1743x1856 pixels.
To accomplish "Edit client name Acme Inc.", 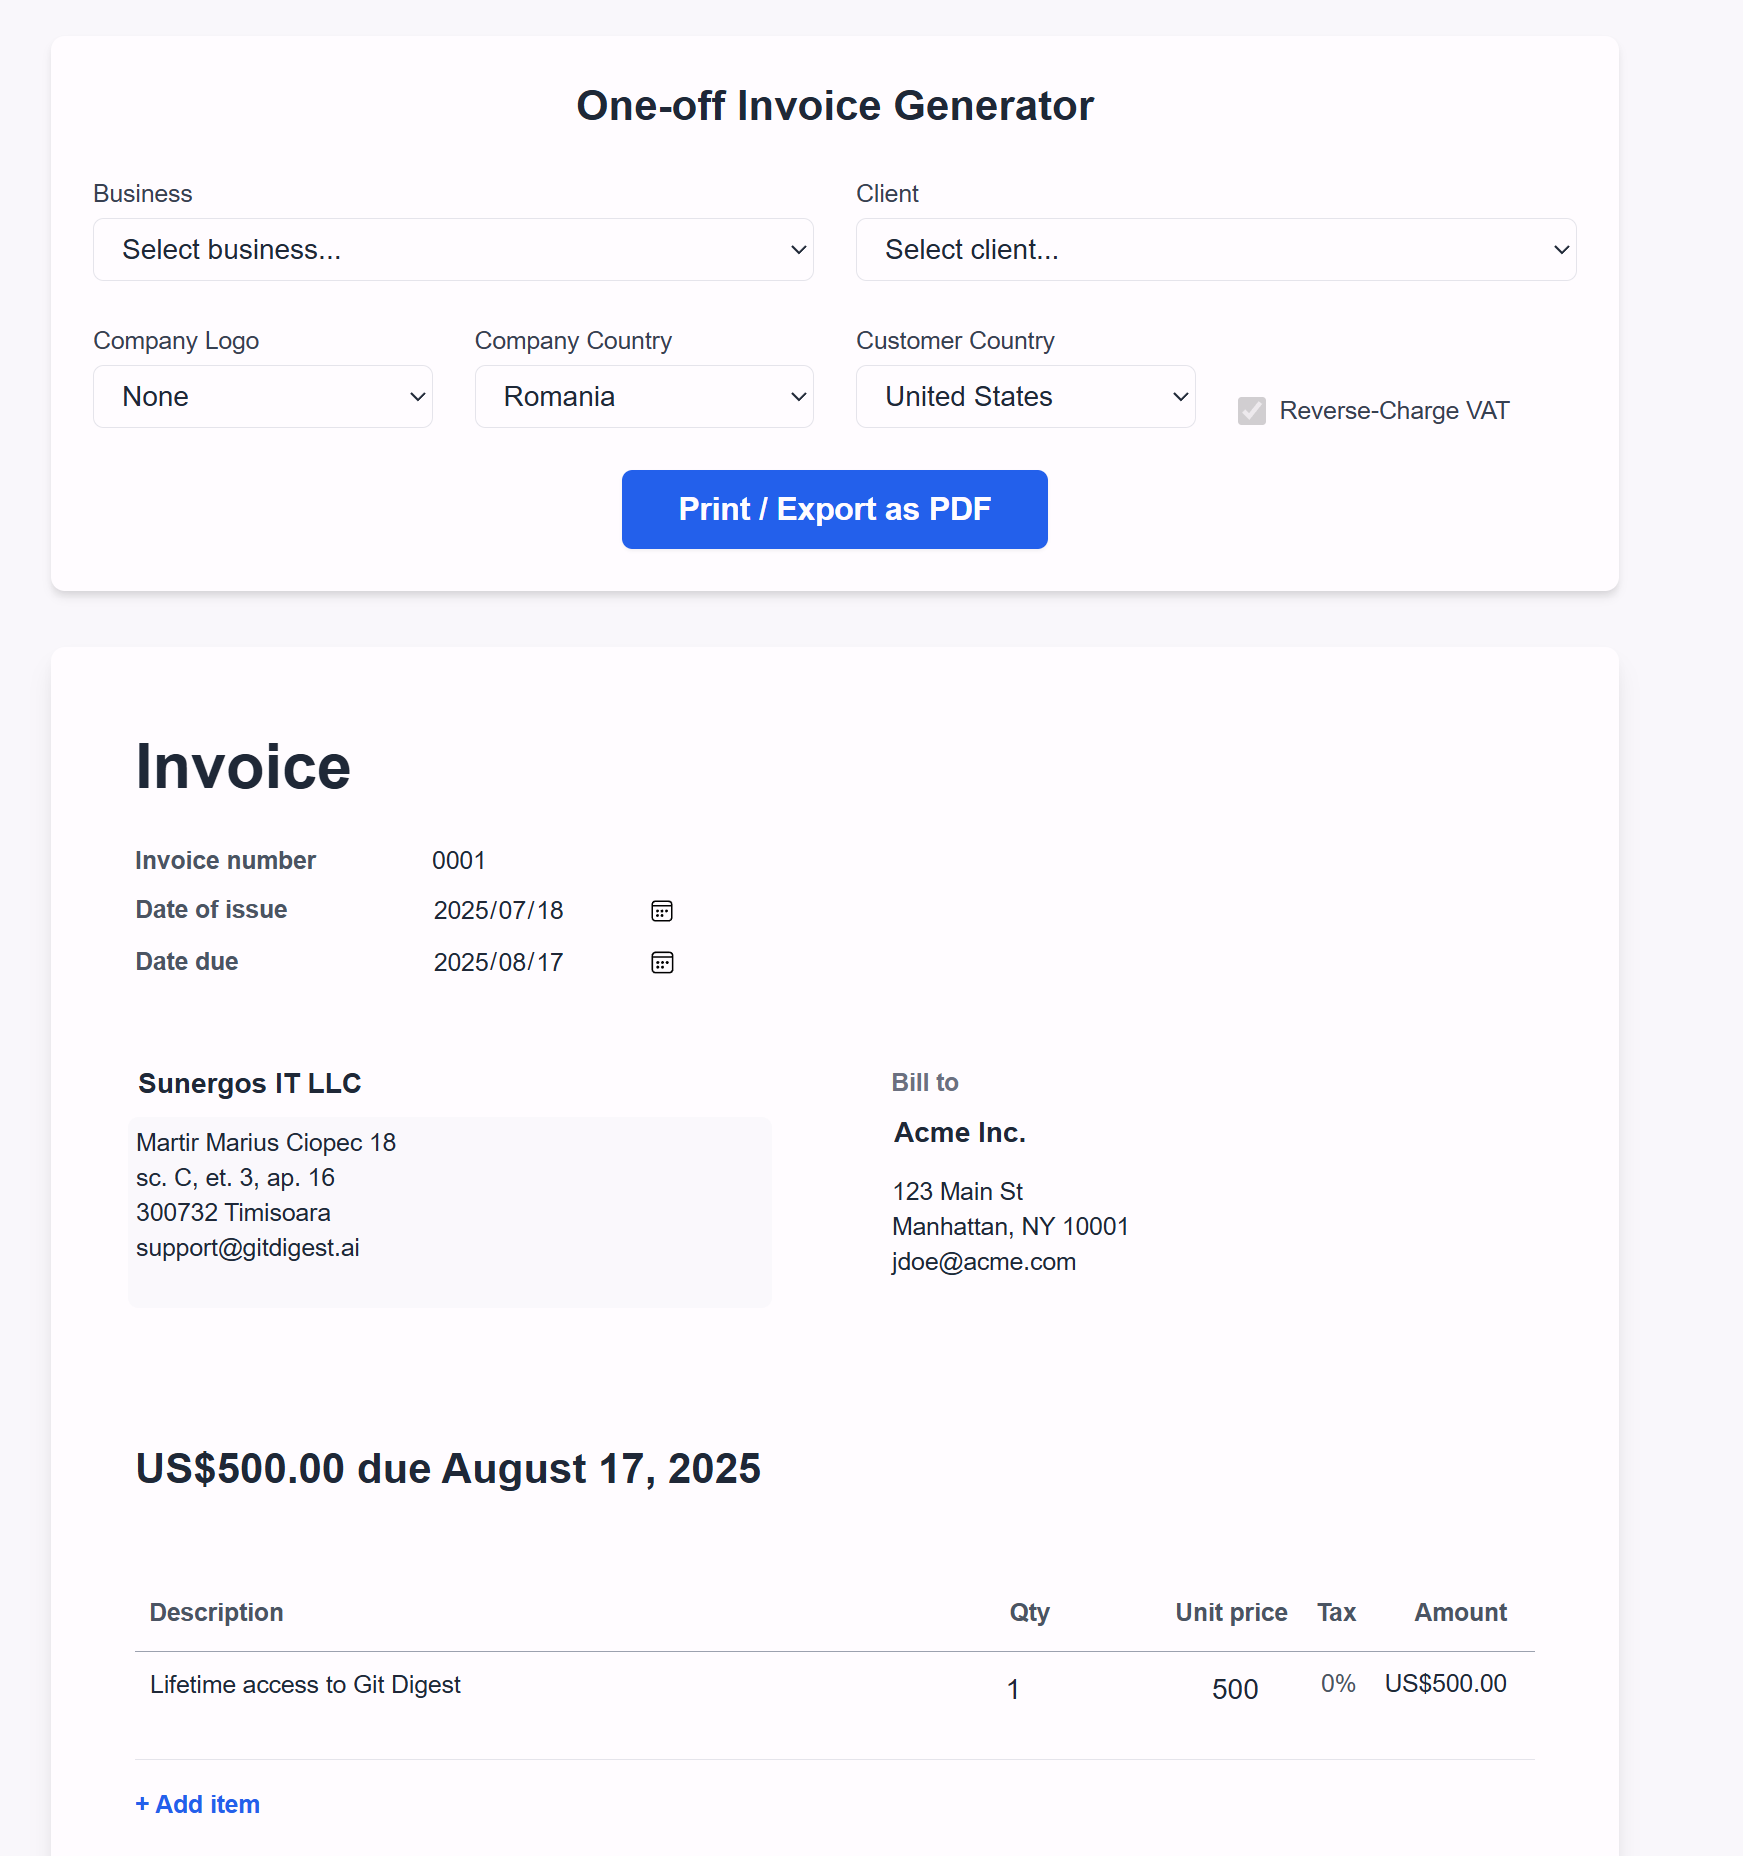I will click(960, 1133).
